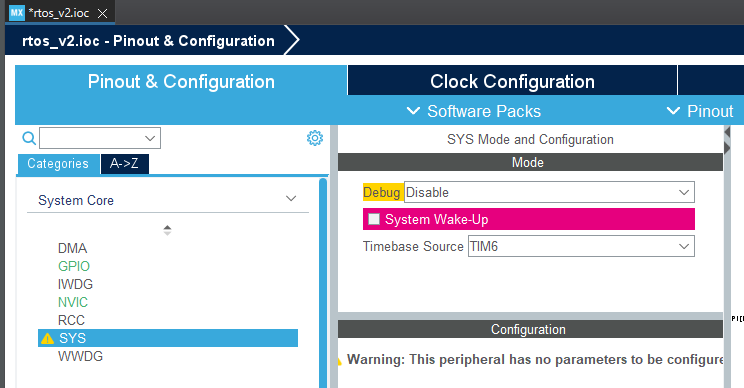Click the Configuration section header

point(530,329)
